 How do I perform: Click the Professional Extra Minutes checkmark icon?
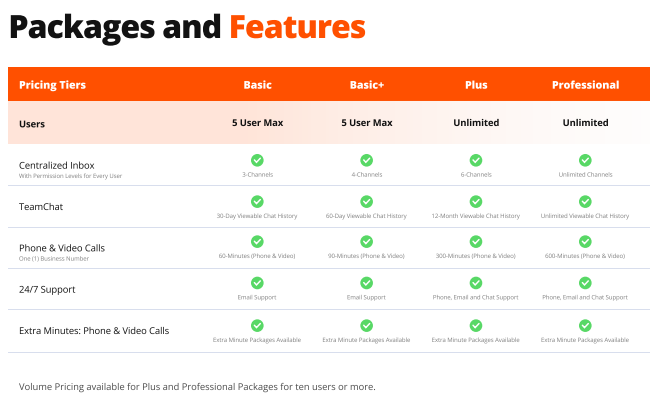585,326
